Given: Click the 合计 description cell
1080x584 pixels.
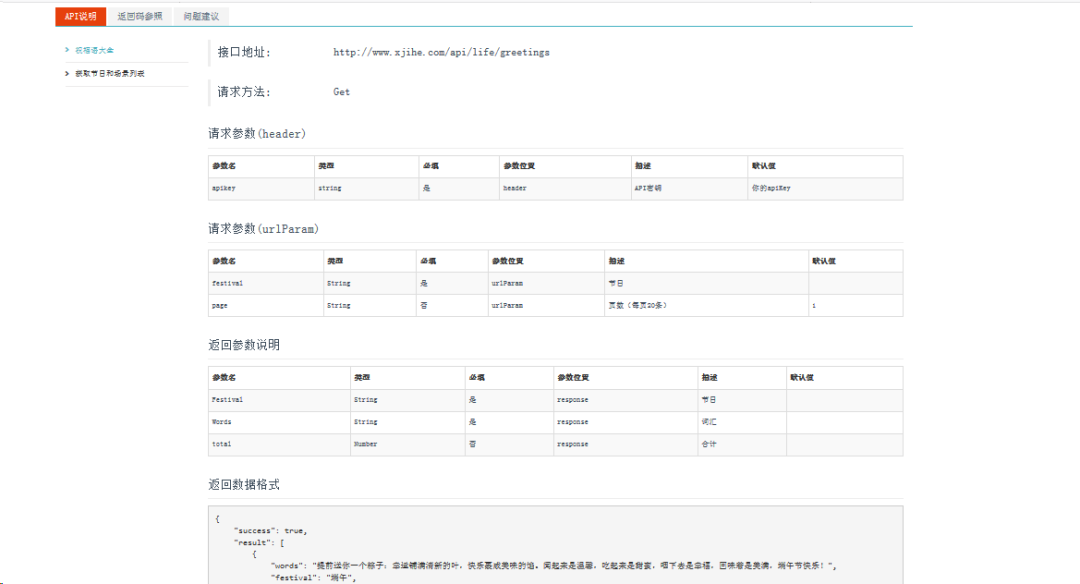Looking at the screenshot, I should click(742, 444).
